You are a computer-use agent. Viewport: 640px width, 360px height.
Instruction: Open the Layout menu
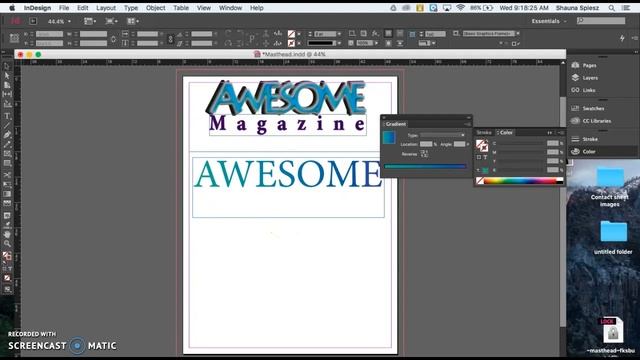coord(106,8)
